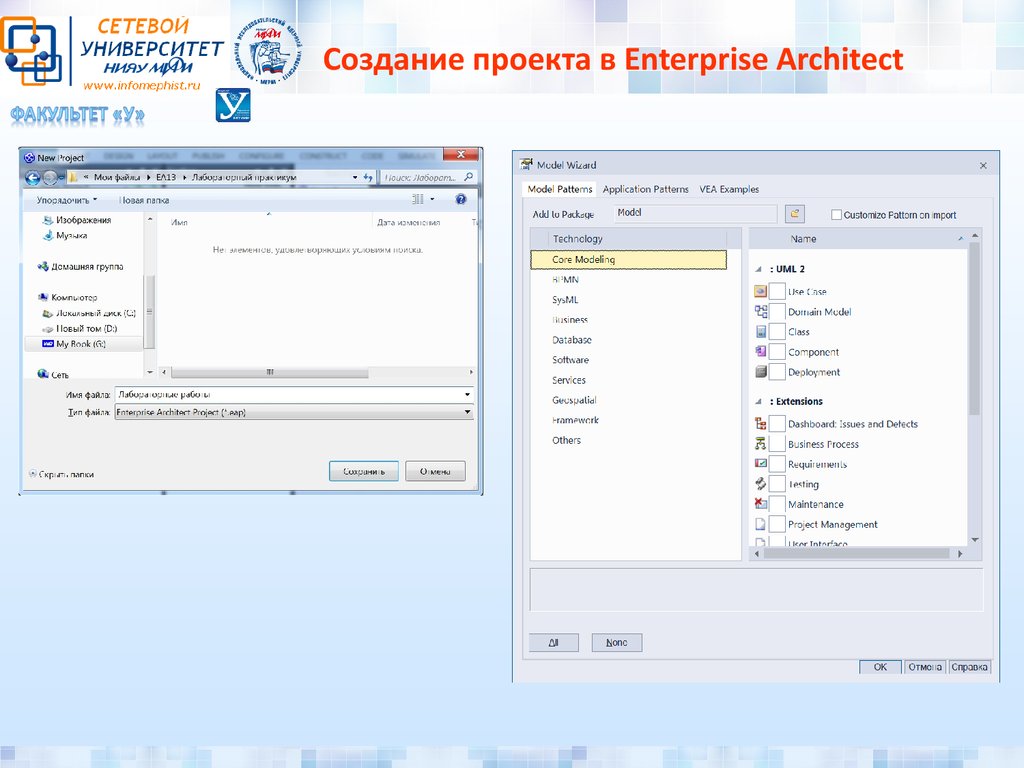Click the Dashboard: Issues and Defects icon
The image size is (1024, 768).
click(761, 424)
